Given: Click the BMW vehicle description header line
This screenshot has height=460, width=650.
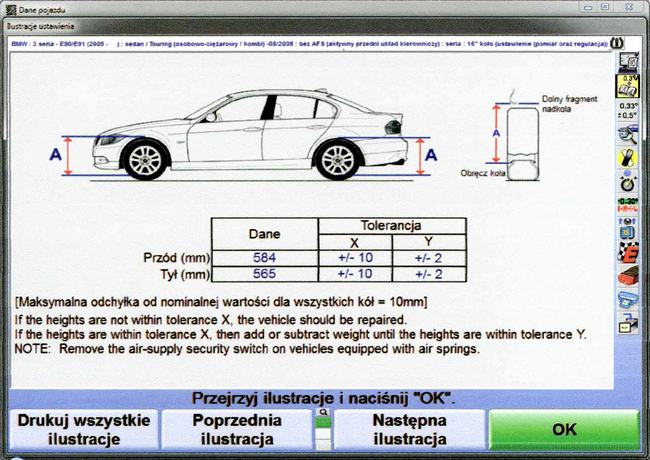Looking at the screenshot, I should click(300, 45).
